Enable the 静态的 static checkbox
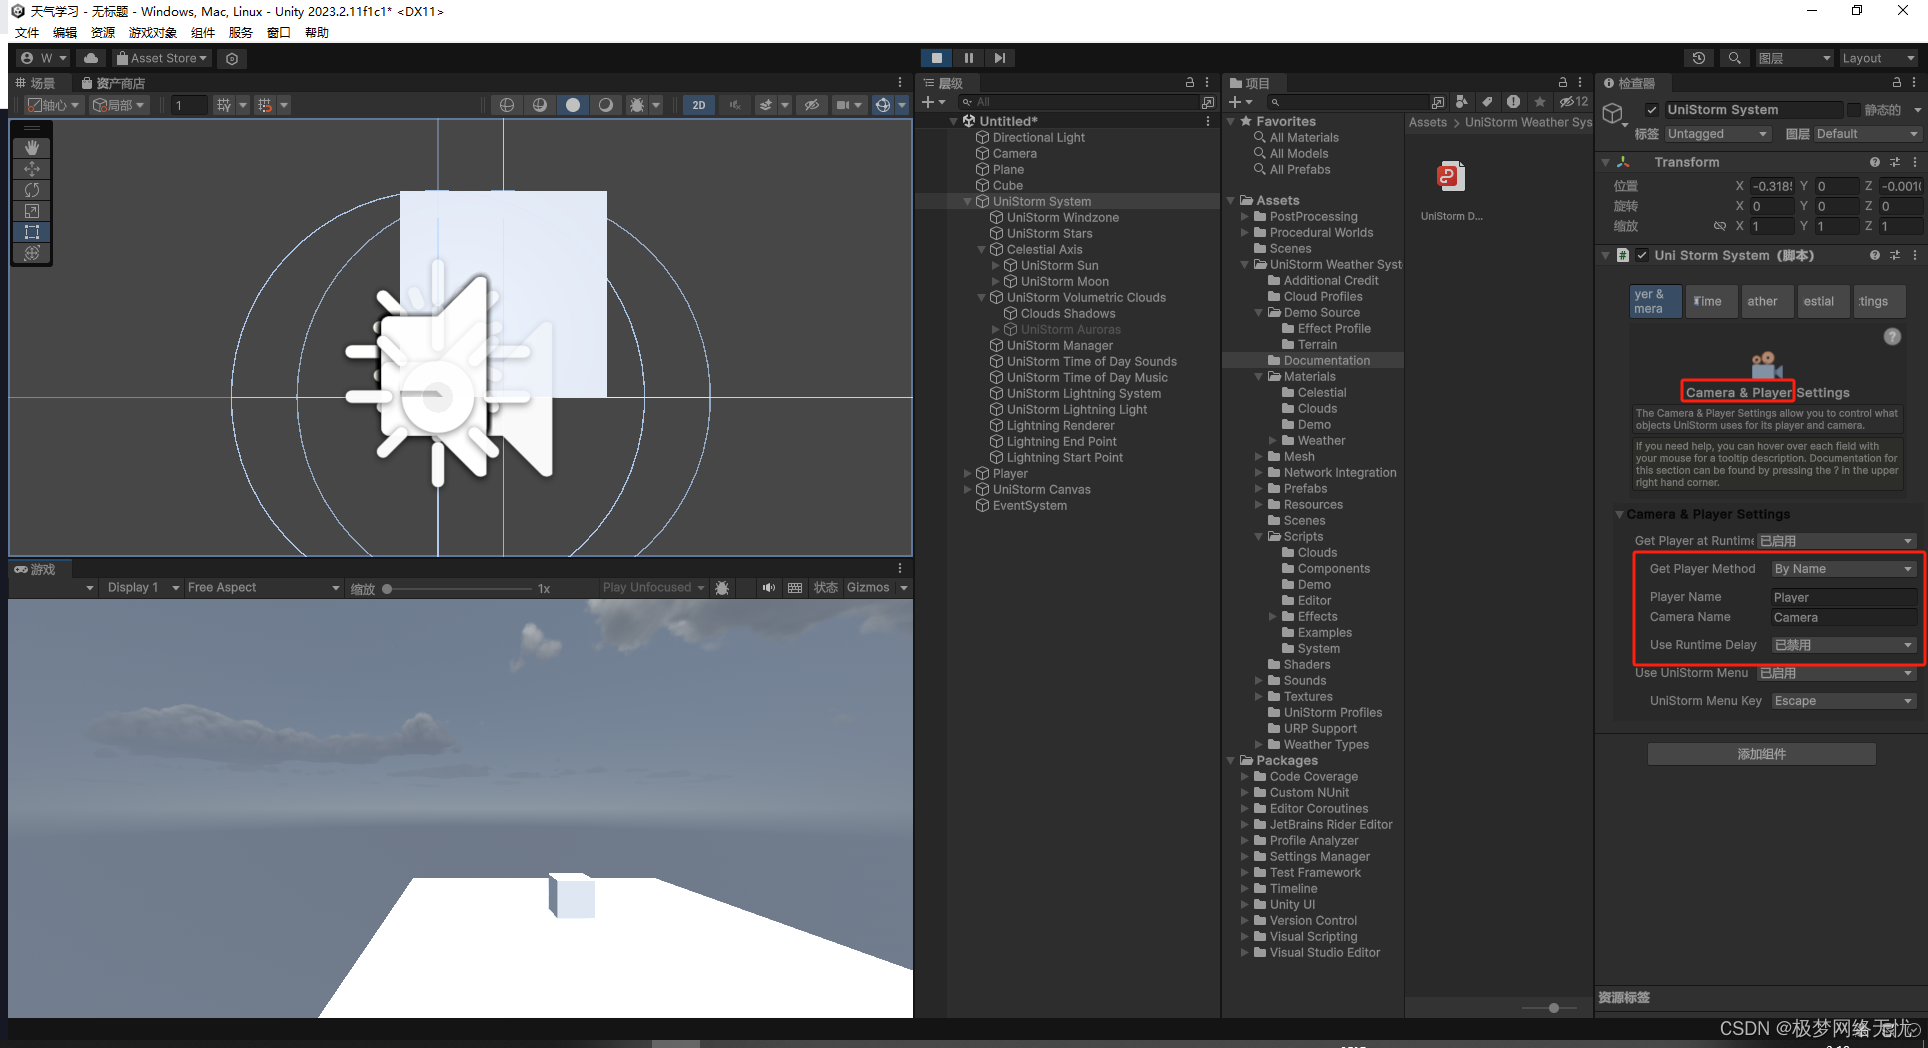 [1855, 110]
